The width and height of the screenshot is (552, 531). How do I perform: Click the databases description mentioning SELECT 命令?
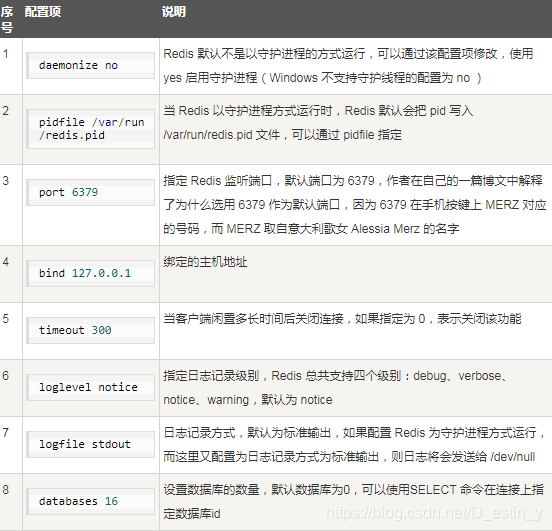(353, 502)
